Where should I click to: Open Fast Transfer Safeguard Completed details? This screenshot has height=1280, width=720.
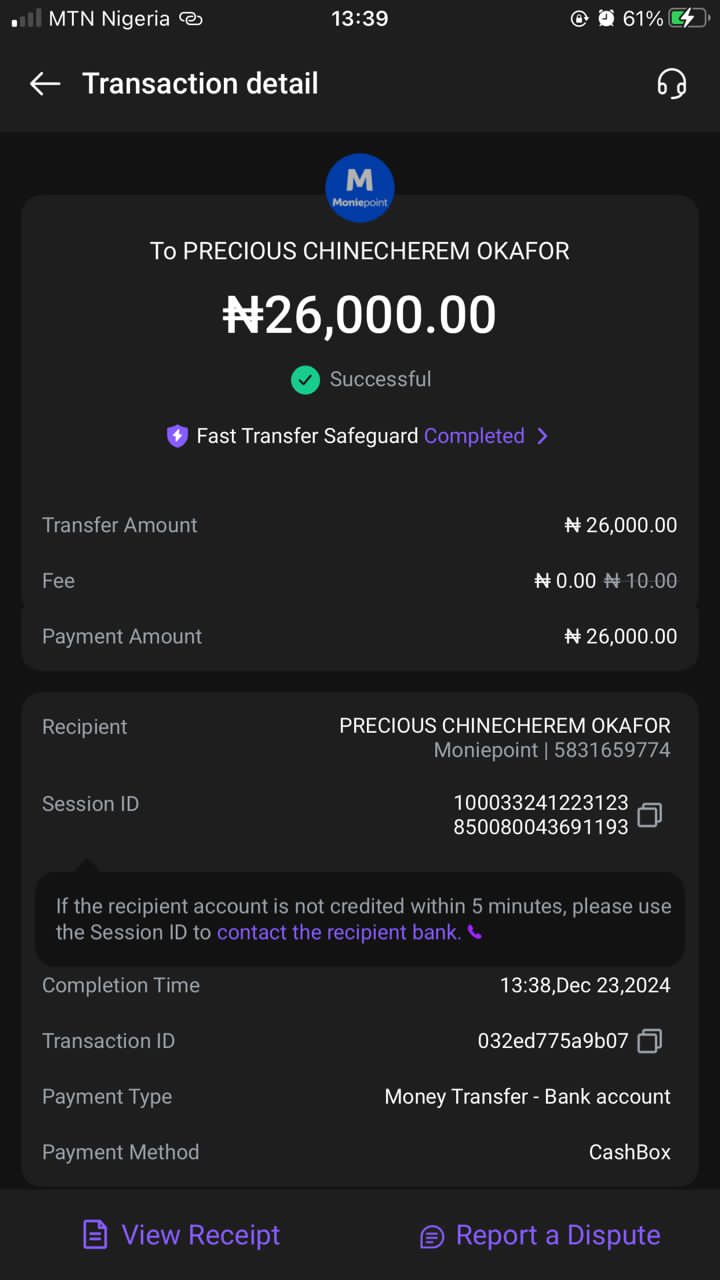[474, 436]
